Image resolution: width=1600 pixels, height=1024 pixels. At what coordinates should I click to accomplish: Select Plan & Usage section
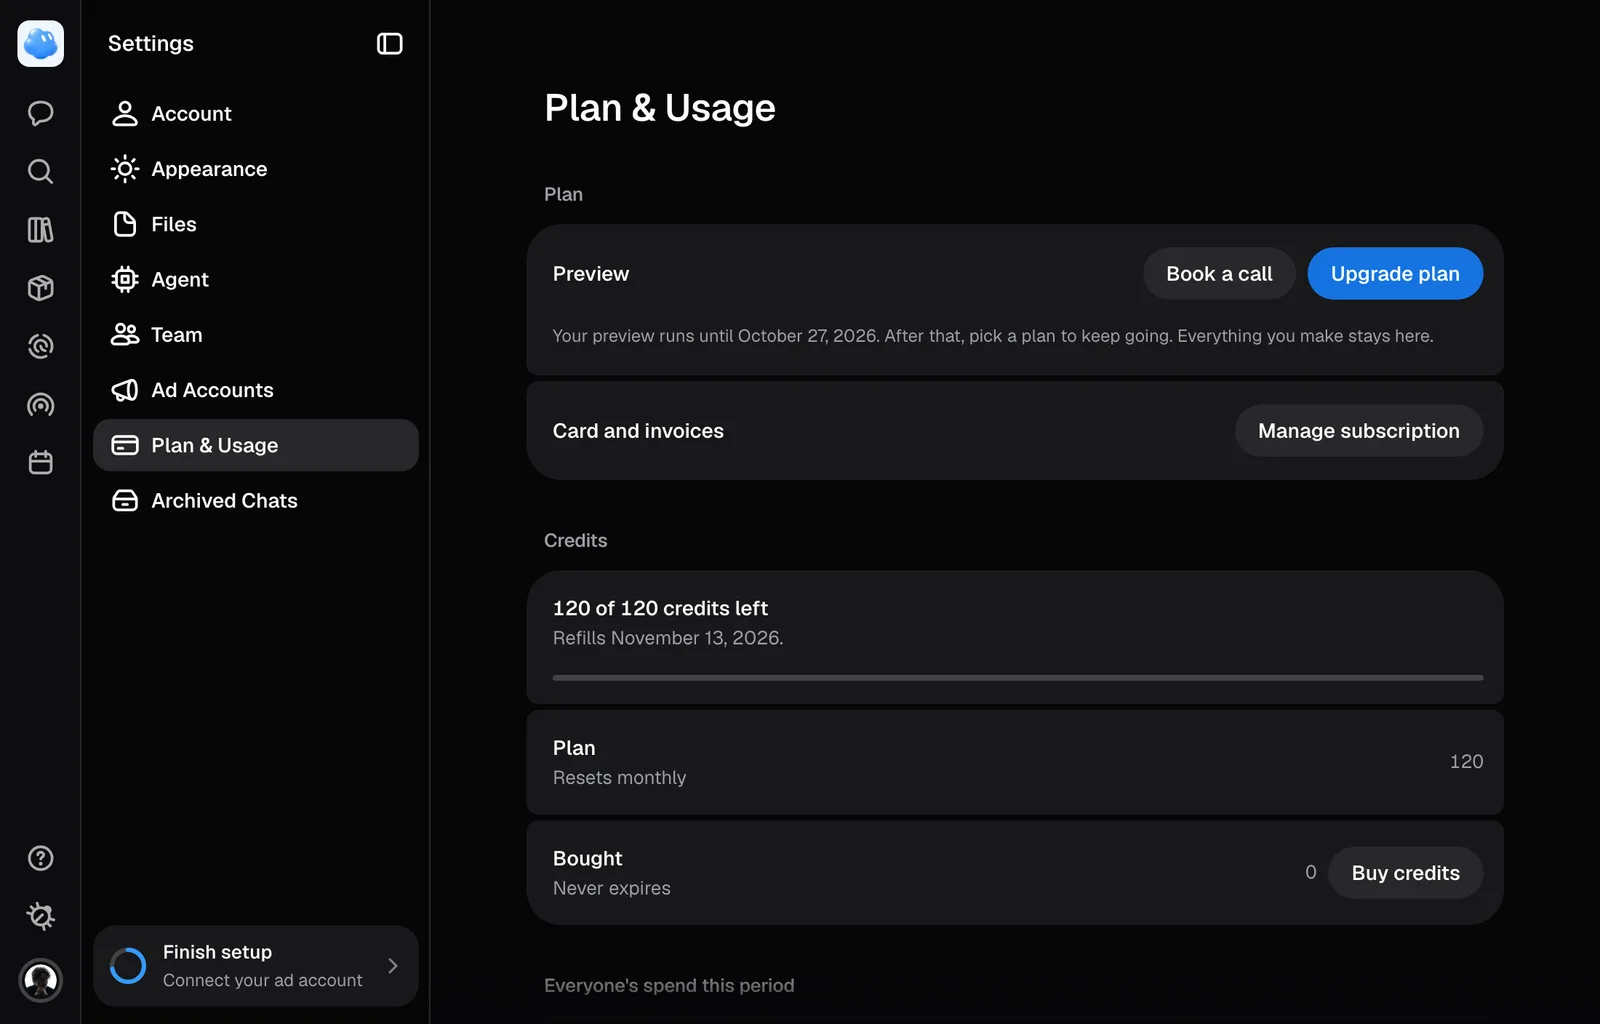point(256,445)
